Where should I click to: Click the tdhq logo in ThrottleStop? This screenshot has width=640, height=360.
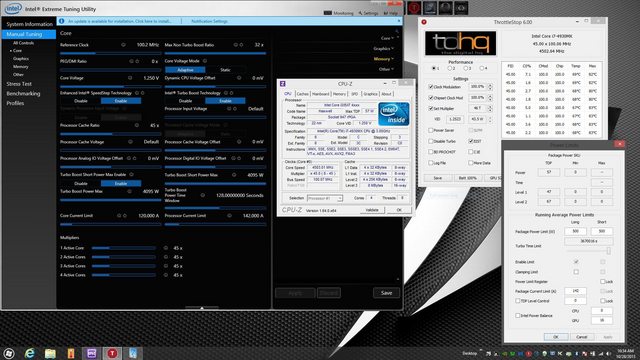460,43
